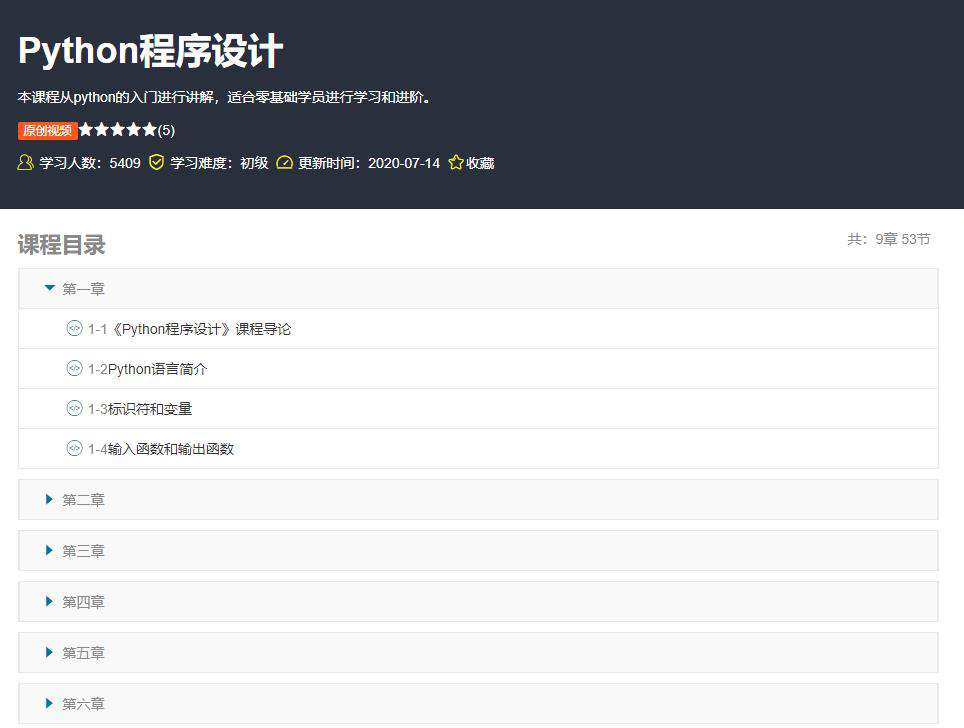Expand 第二章 with its triangle arrow
The height and width of the screenshot is (728, 964).
pyautogui.click(x=49, y=499)
